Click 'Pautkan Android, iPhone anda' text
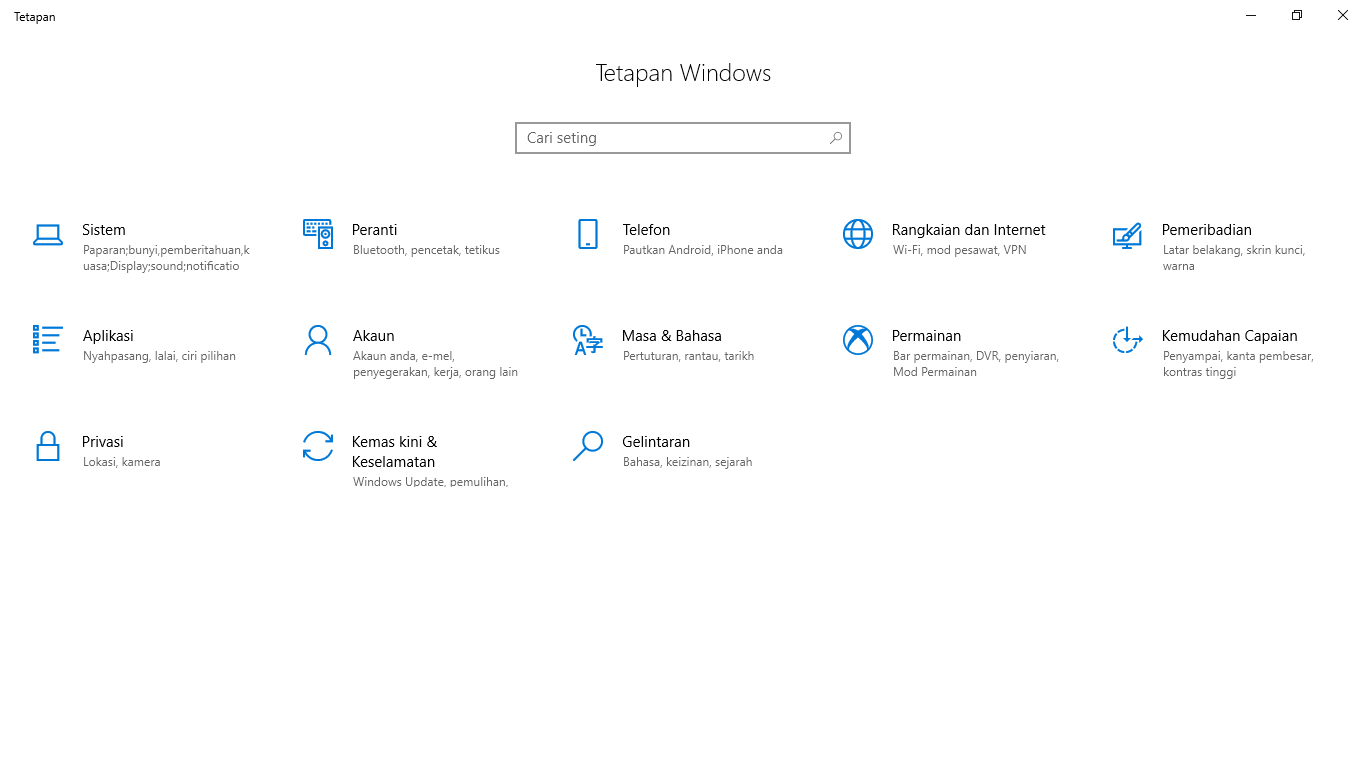1366x768 pixels. click(x=703, y=250)
